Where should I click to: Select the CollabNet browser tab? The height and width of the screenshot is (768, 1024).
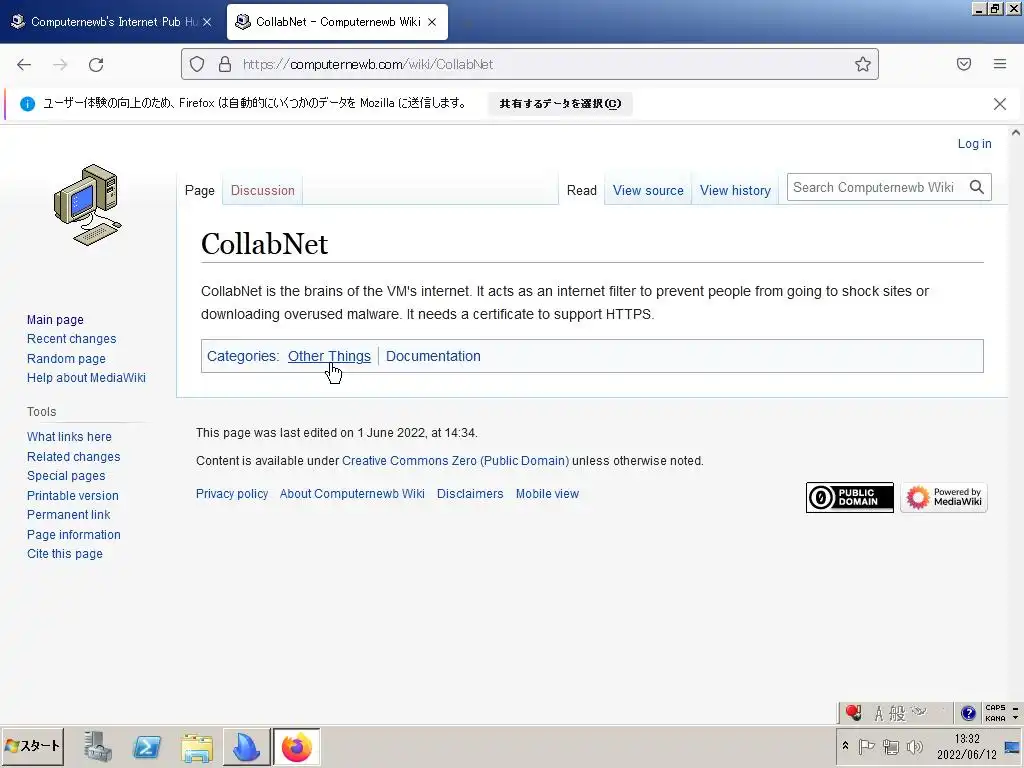pos(337,22)
